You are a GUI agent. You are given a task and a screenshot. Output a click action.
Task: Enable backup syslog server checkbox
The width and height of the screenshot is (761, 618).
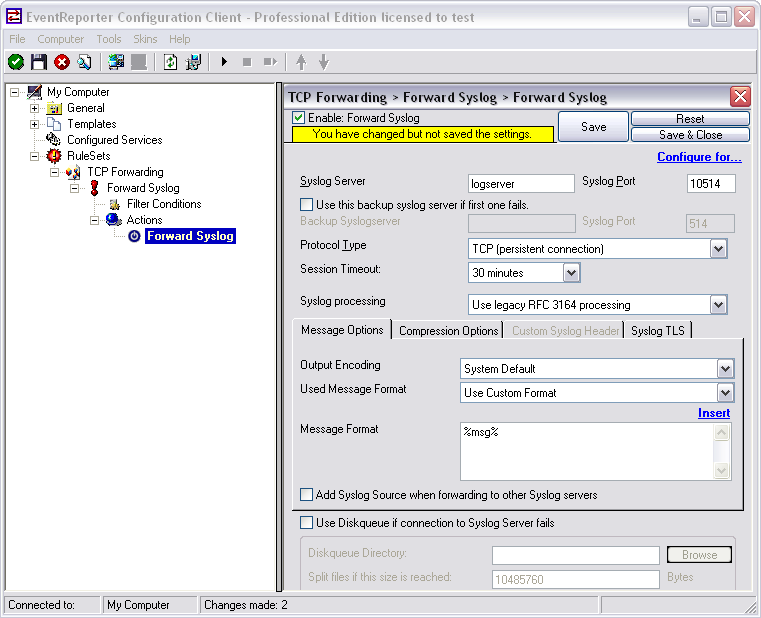point(306,204)
